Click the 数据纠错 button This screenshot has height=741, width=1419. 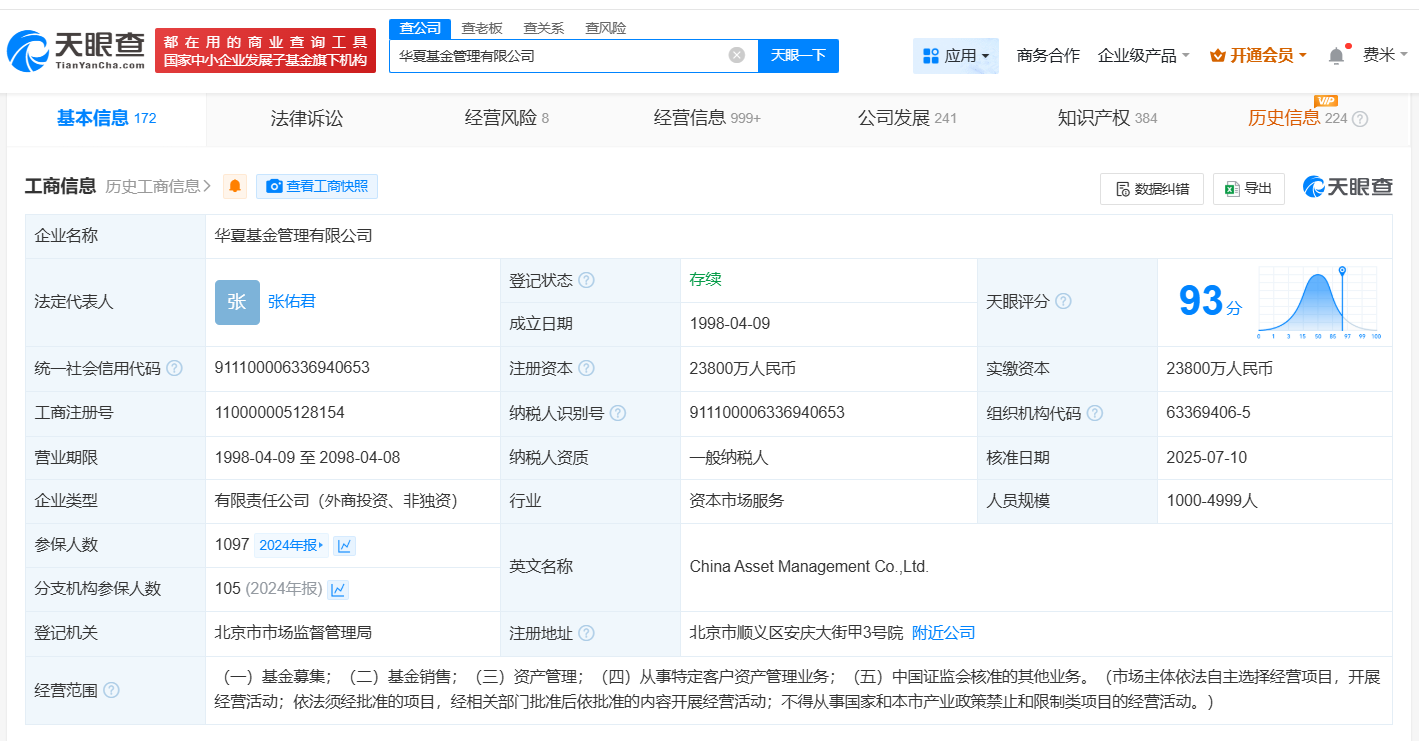pyautogui.click(x=1152, y=189)
